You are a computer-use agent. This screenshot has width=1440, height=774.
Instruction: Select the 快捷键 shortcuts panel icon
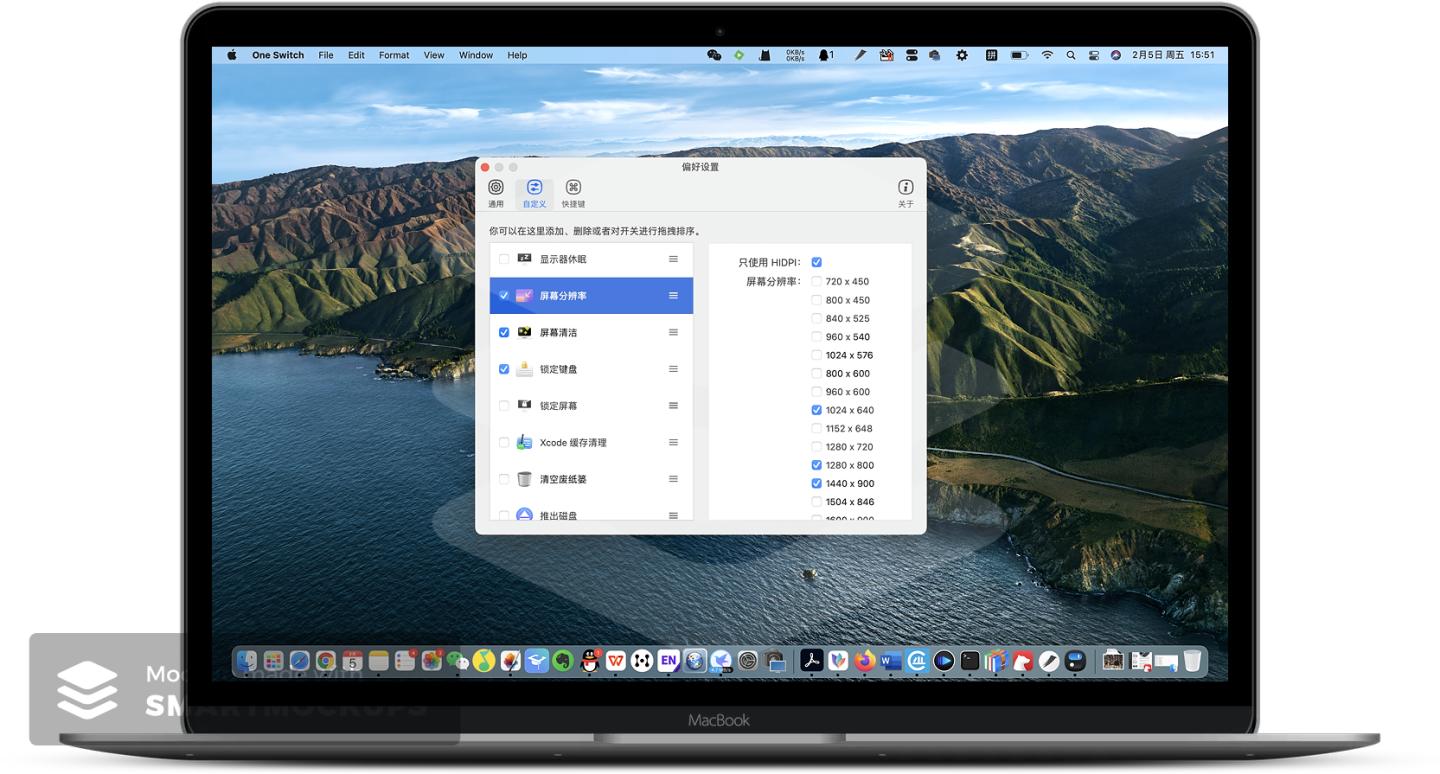573,187
